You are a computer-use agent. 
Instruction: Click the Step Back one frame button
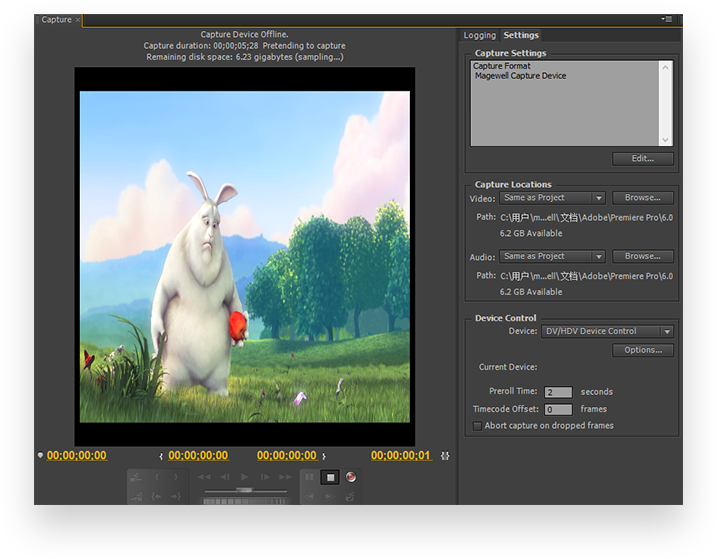225,477
